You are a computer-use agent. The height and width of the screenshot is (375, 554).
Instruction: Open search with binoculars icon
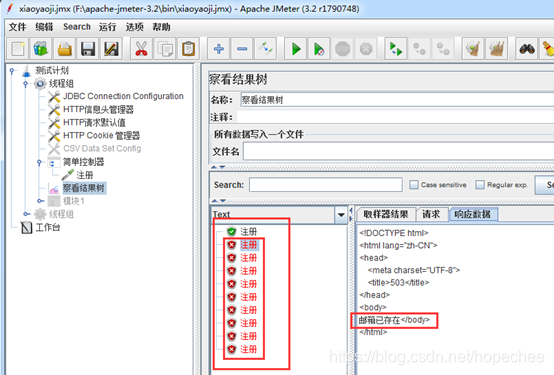527,49
